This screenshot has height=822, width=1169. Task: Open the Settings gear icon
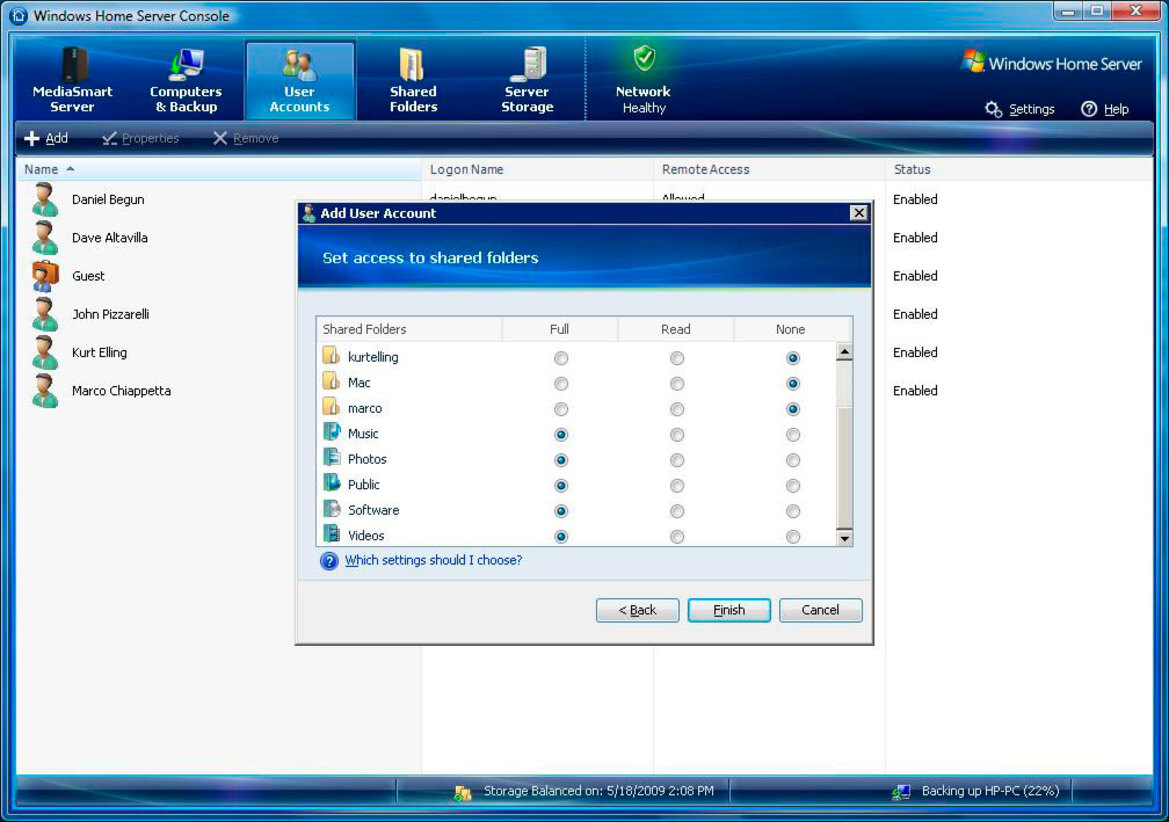pyautogui.click(x=993, y=109)
